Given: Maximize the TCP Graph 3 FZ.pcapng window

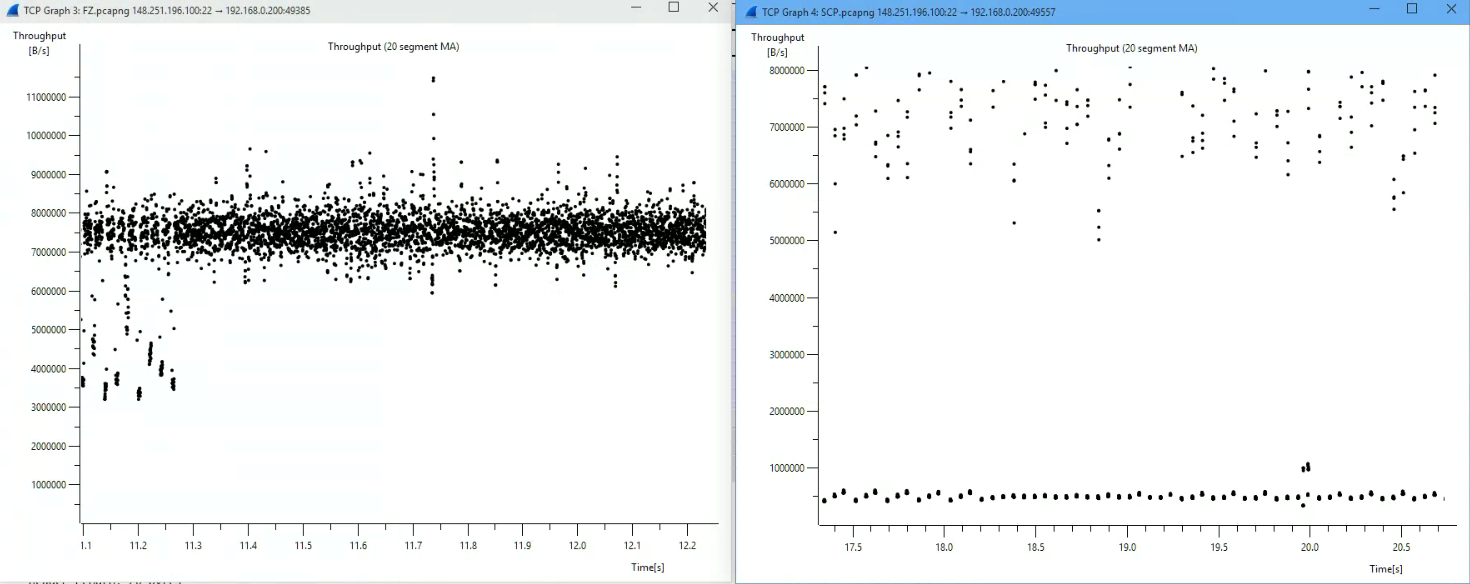Looking at the screenshot, I should click(x=673, y=8).
